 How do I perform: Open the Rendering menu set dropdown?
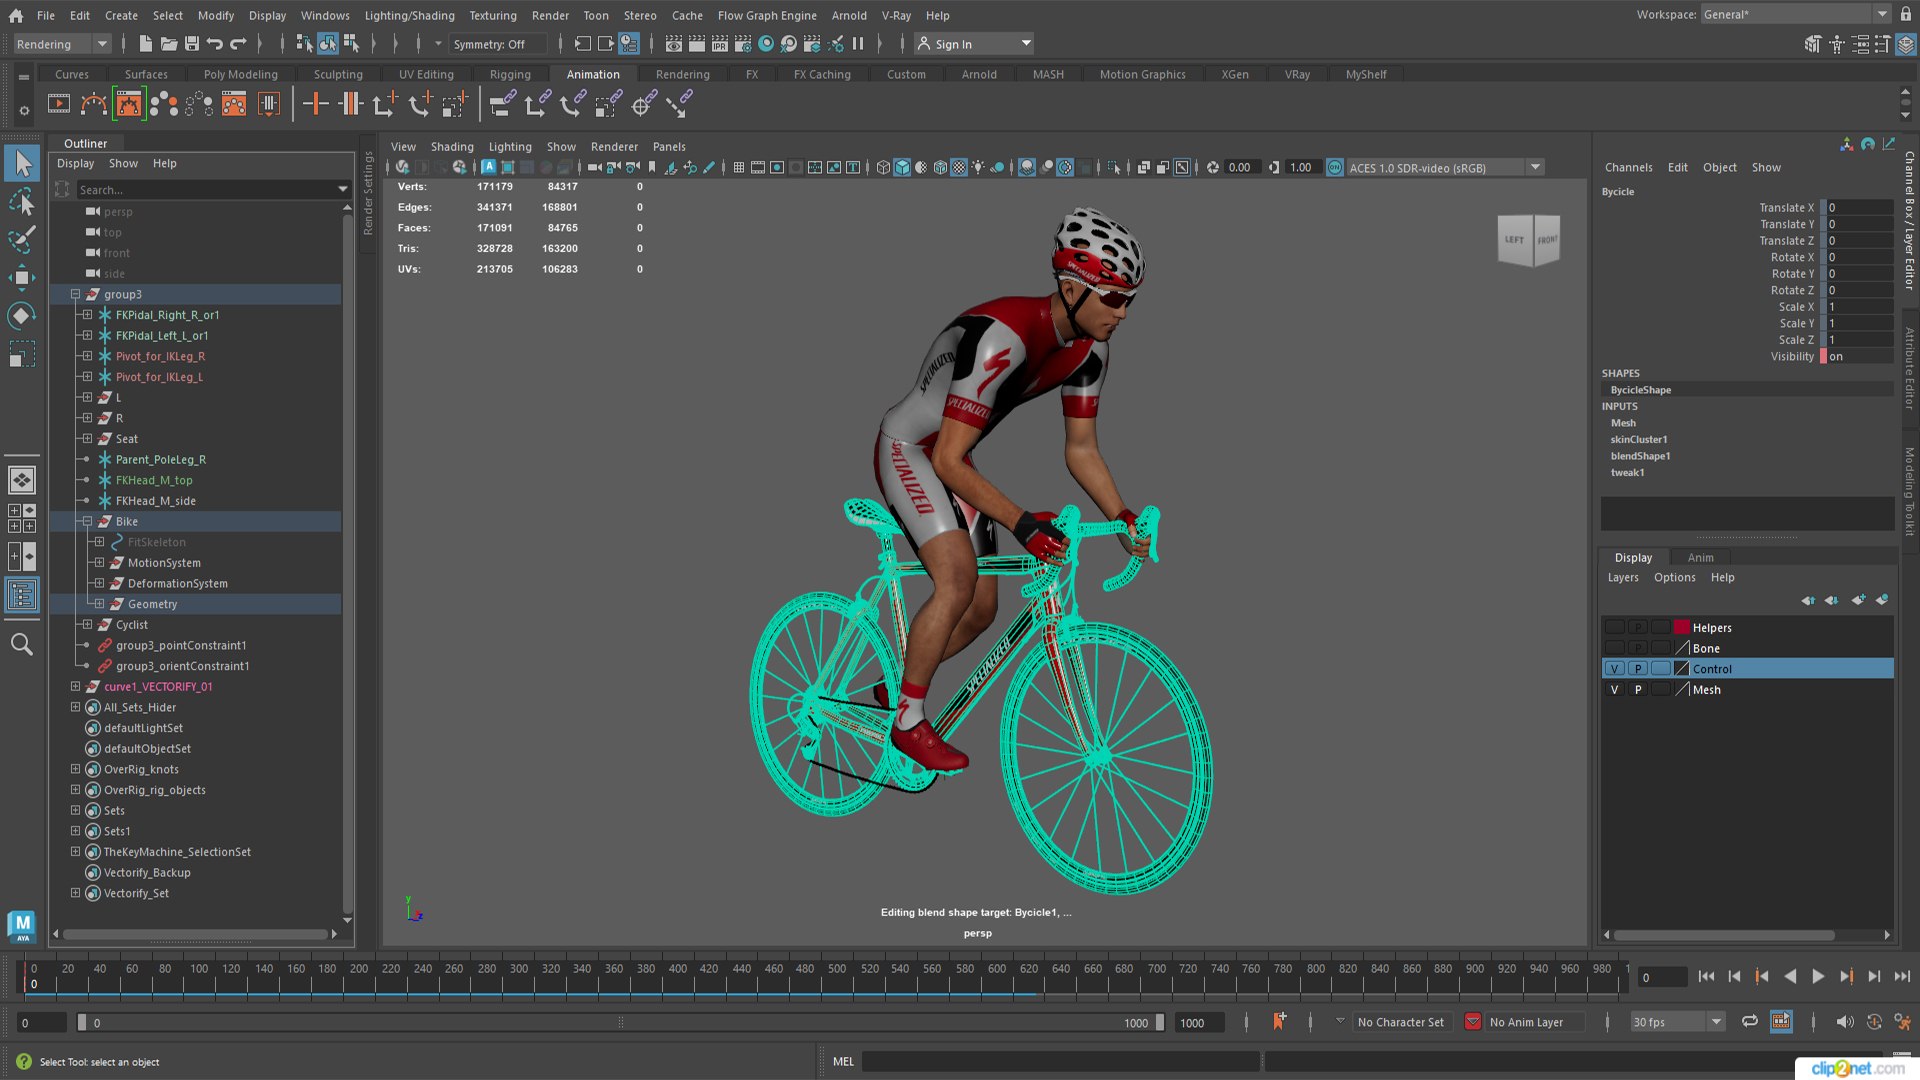click(62, 44)
